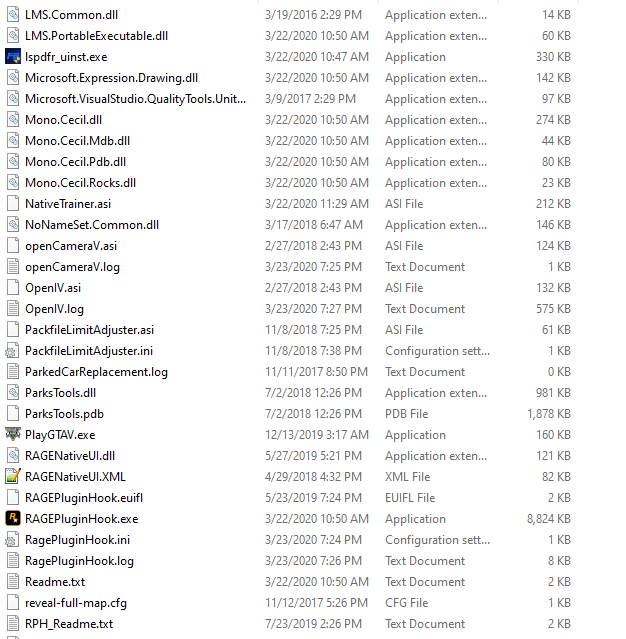Image resolution: width=626 pixels, height=639 pixels.
Task: Click the ParksTools.pdb file icon
Action: click(x=13, y=414)
